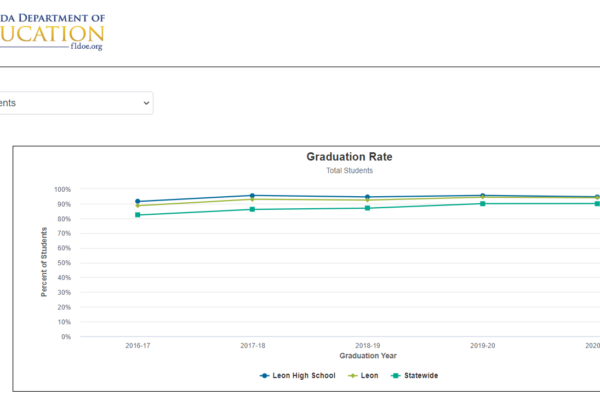Click the 2018-19 axis label
This screenshot has height=400, width=600.
tap(368, 346)
